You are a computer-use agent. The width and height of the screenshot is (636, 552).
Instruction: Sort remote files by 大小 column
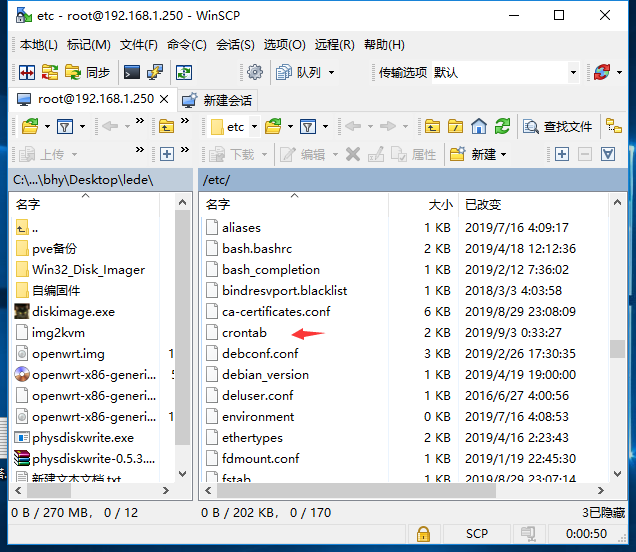pos(423,204)
